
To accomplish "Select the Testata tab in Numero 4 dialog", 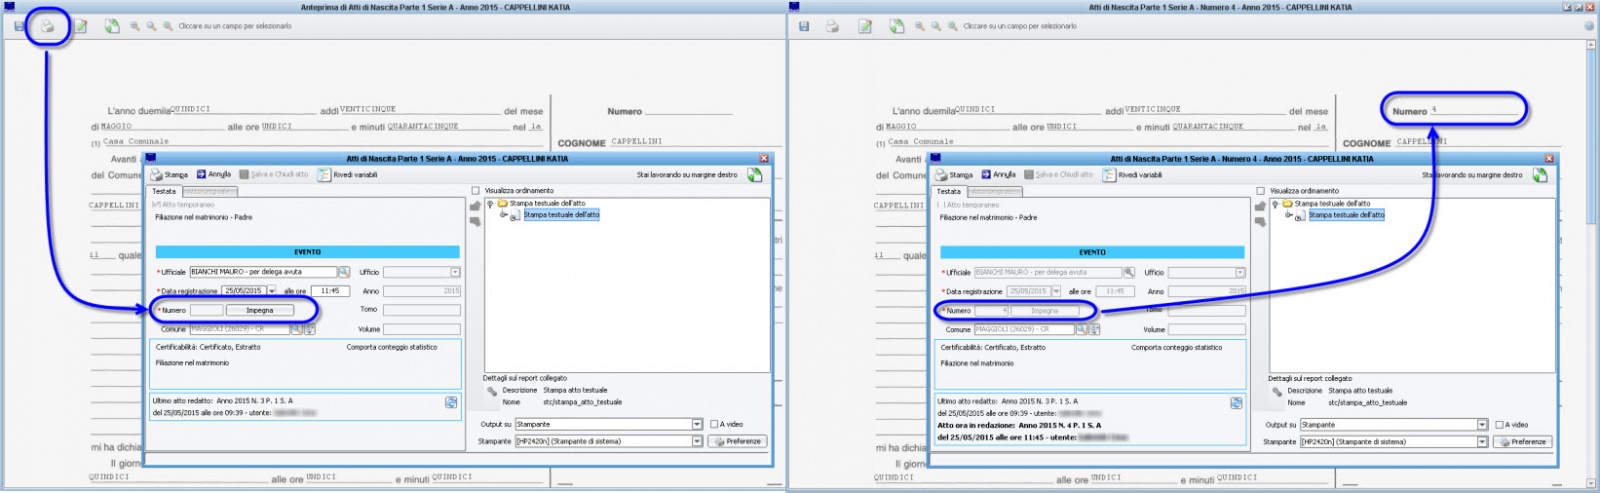I will pos(949,191).
